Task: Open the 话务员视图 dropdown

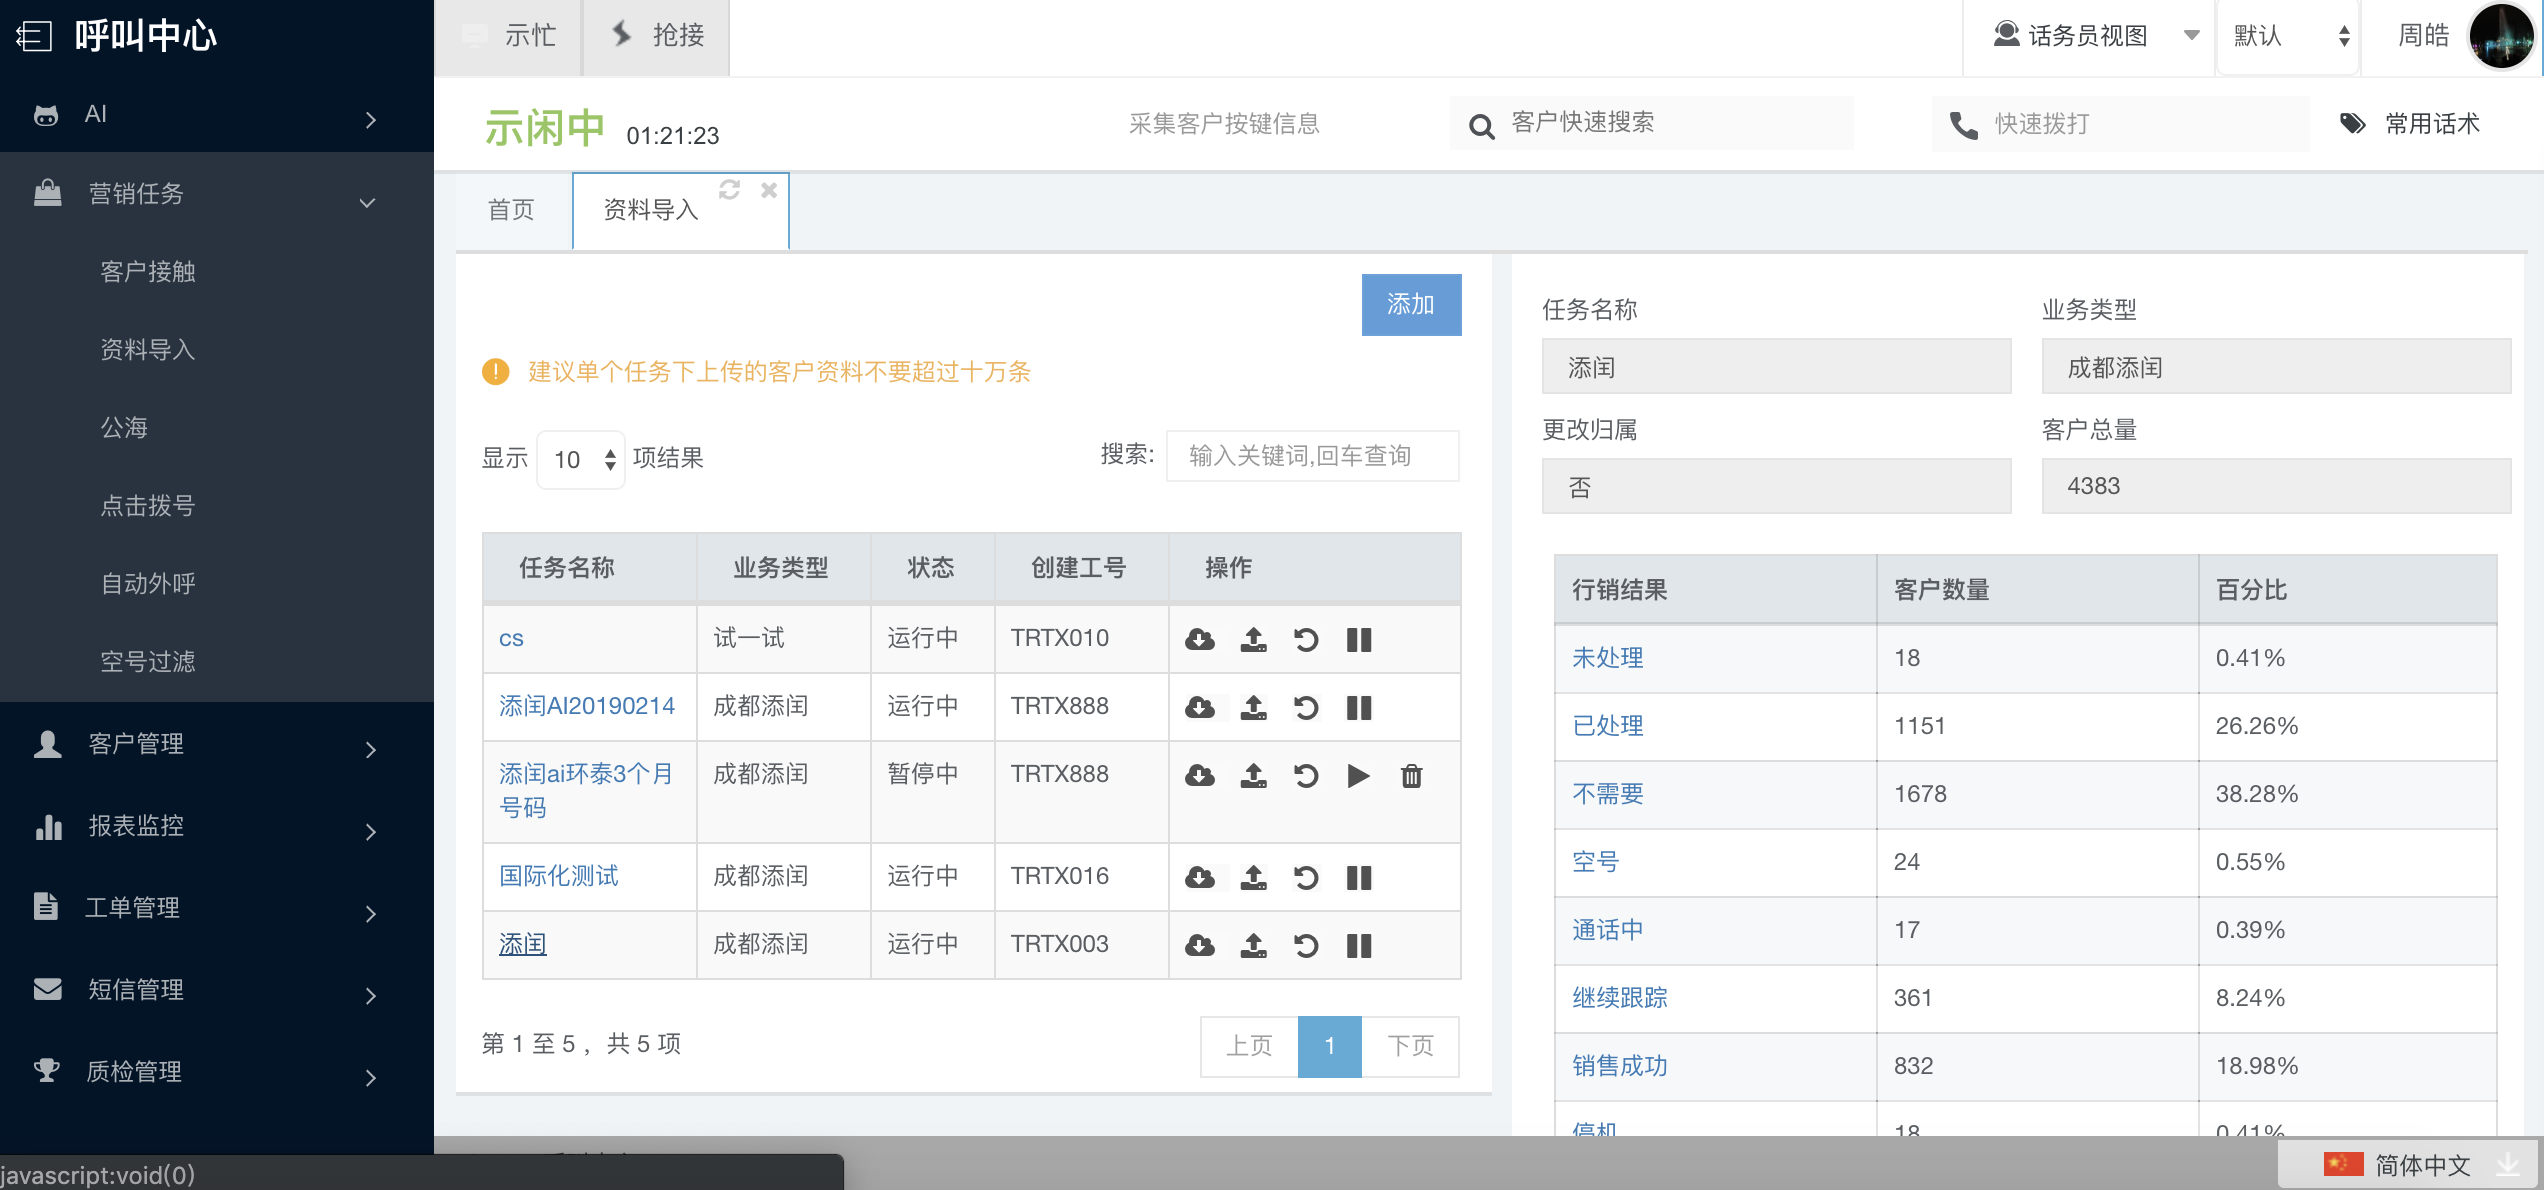Action: click(2090, 37)
